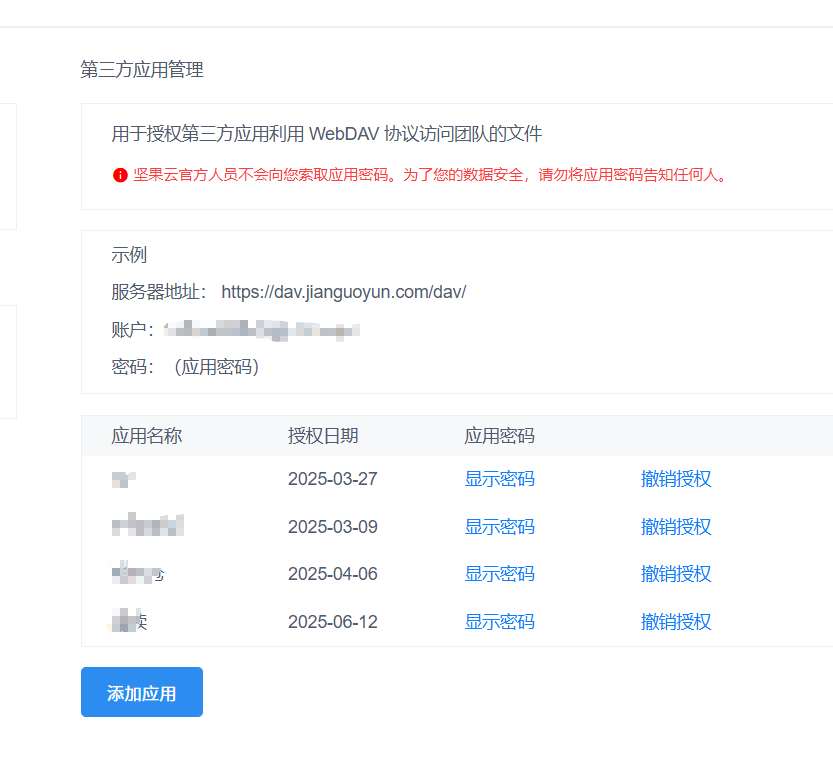This screenshot has height=774, width=833.
Task: Click the 2025-06-12 authorization date cell
Action: [x=333, y=622]
